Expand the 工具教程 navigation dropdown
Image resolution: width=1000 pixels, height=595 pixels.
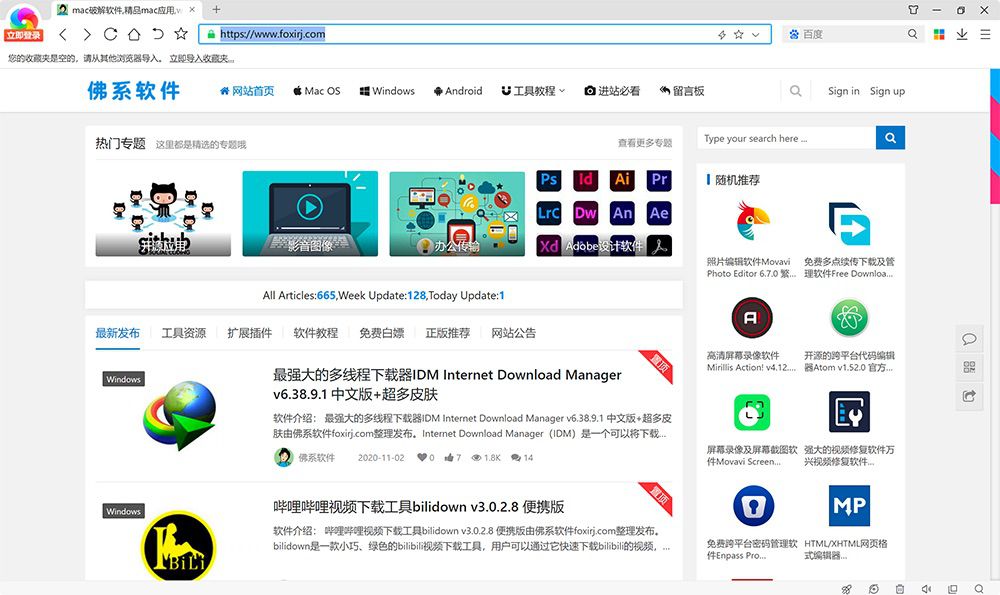pos(533,91)
